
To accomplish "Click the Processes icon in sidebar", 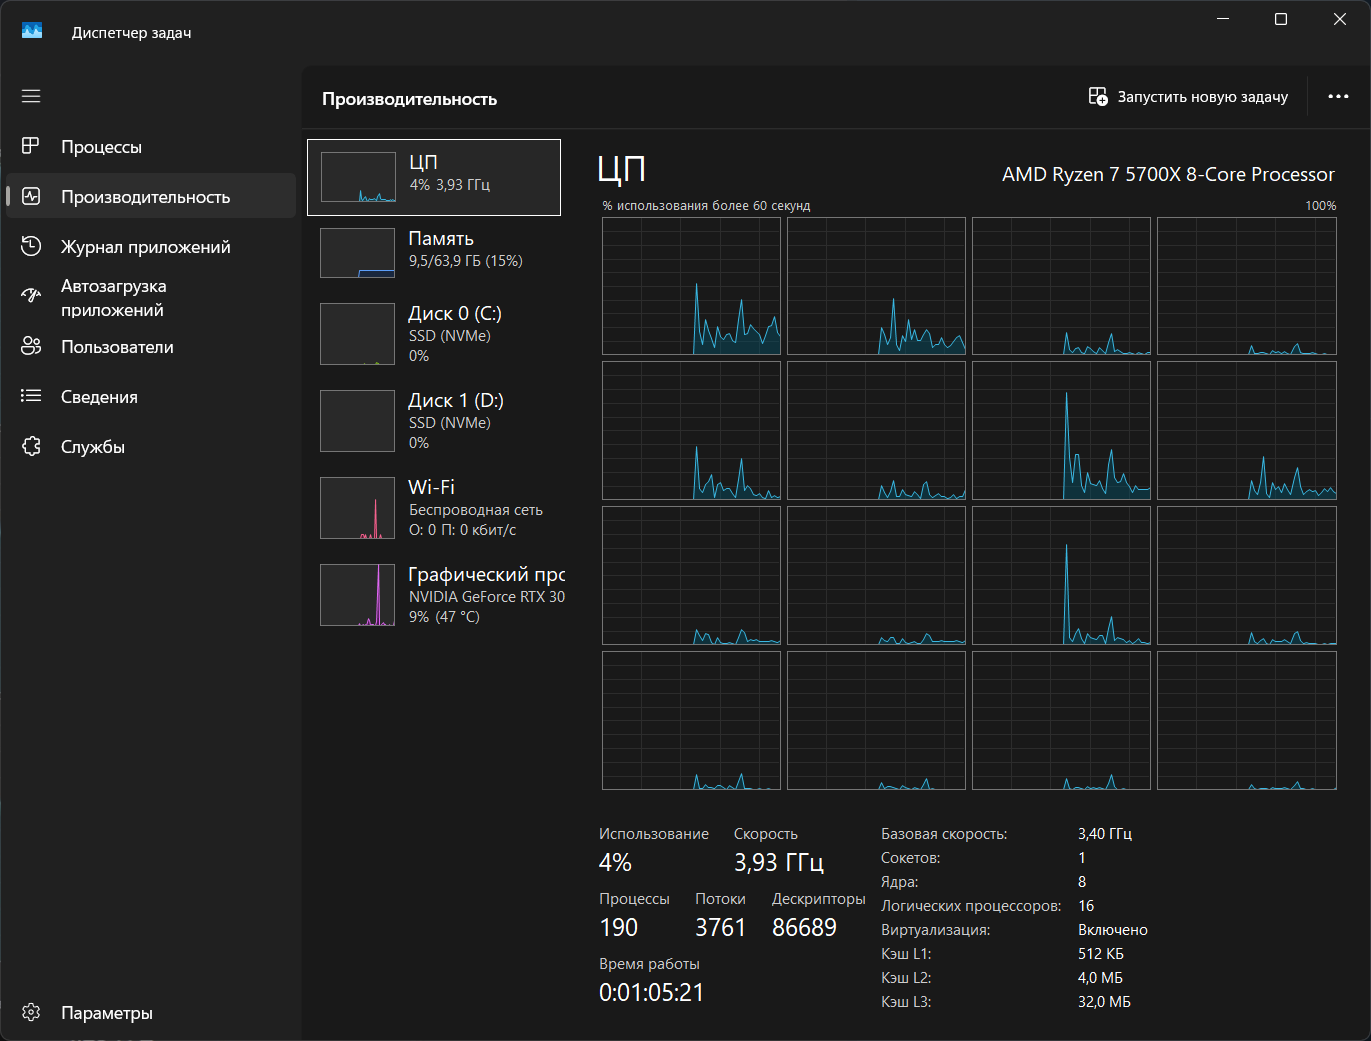I will (x=31, y=146).
